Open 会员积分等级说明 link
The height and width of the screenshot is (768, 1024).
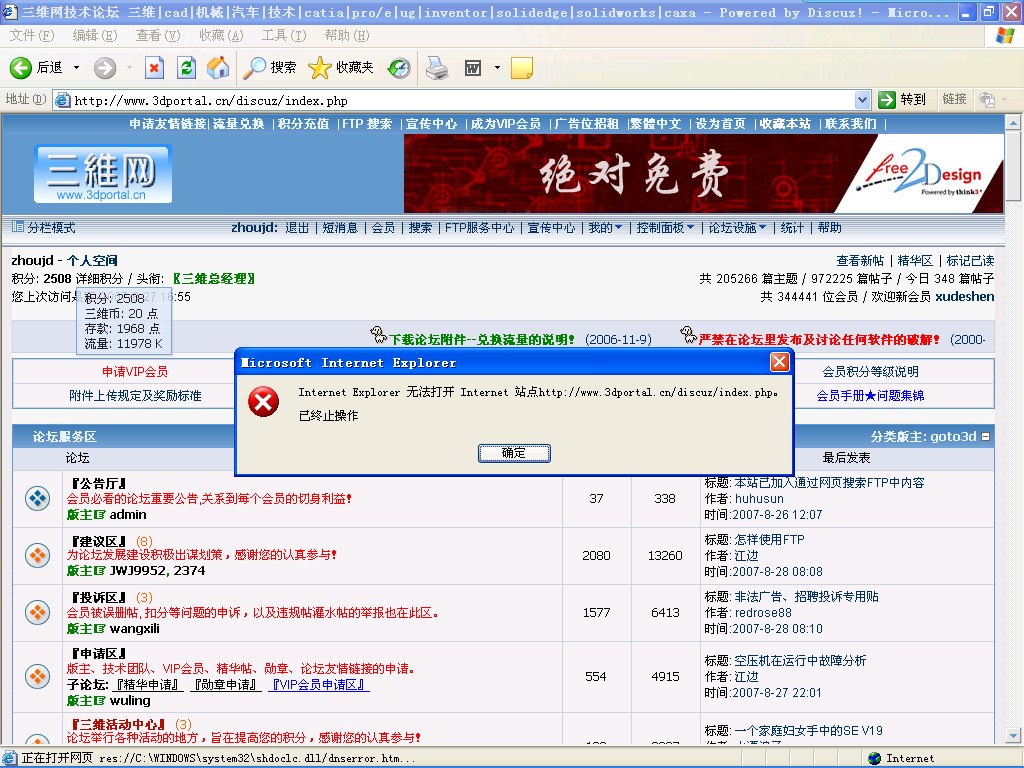click(x=870, y=372)
